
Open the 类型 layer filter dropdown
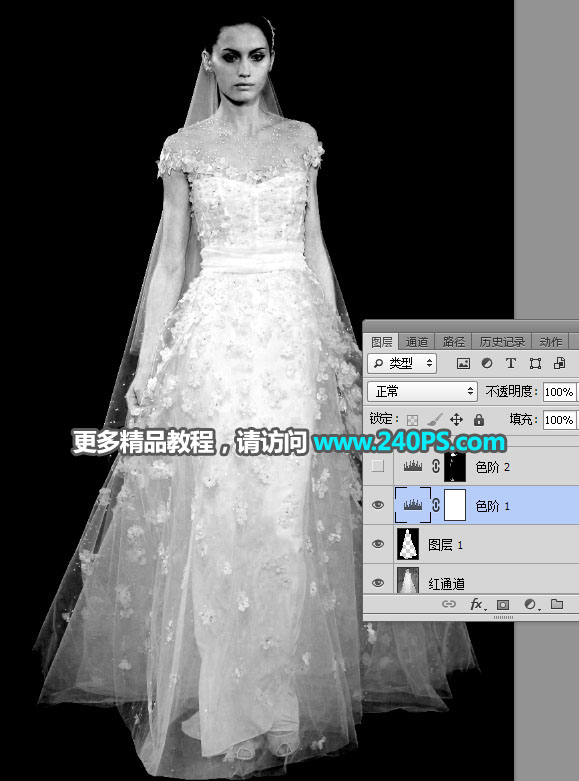click(x=402, y=364)
